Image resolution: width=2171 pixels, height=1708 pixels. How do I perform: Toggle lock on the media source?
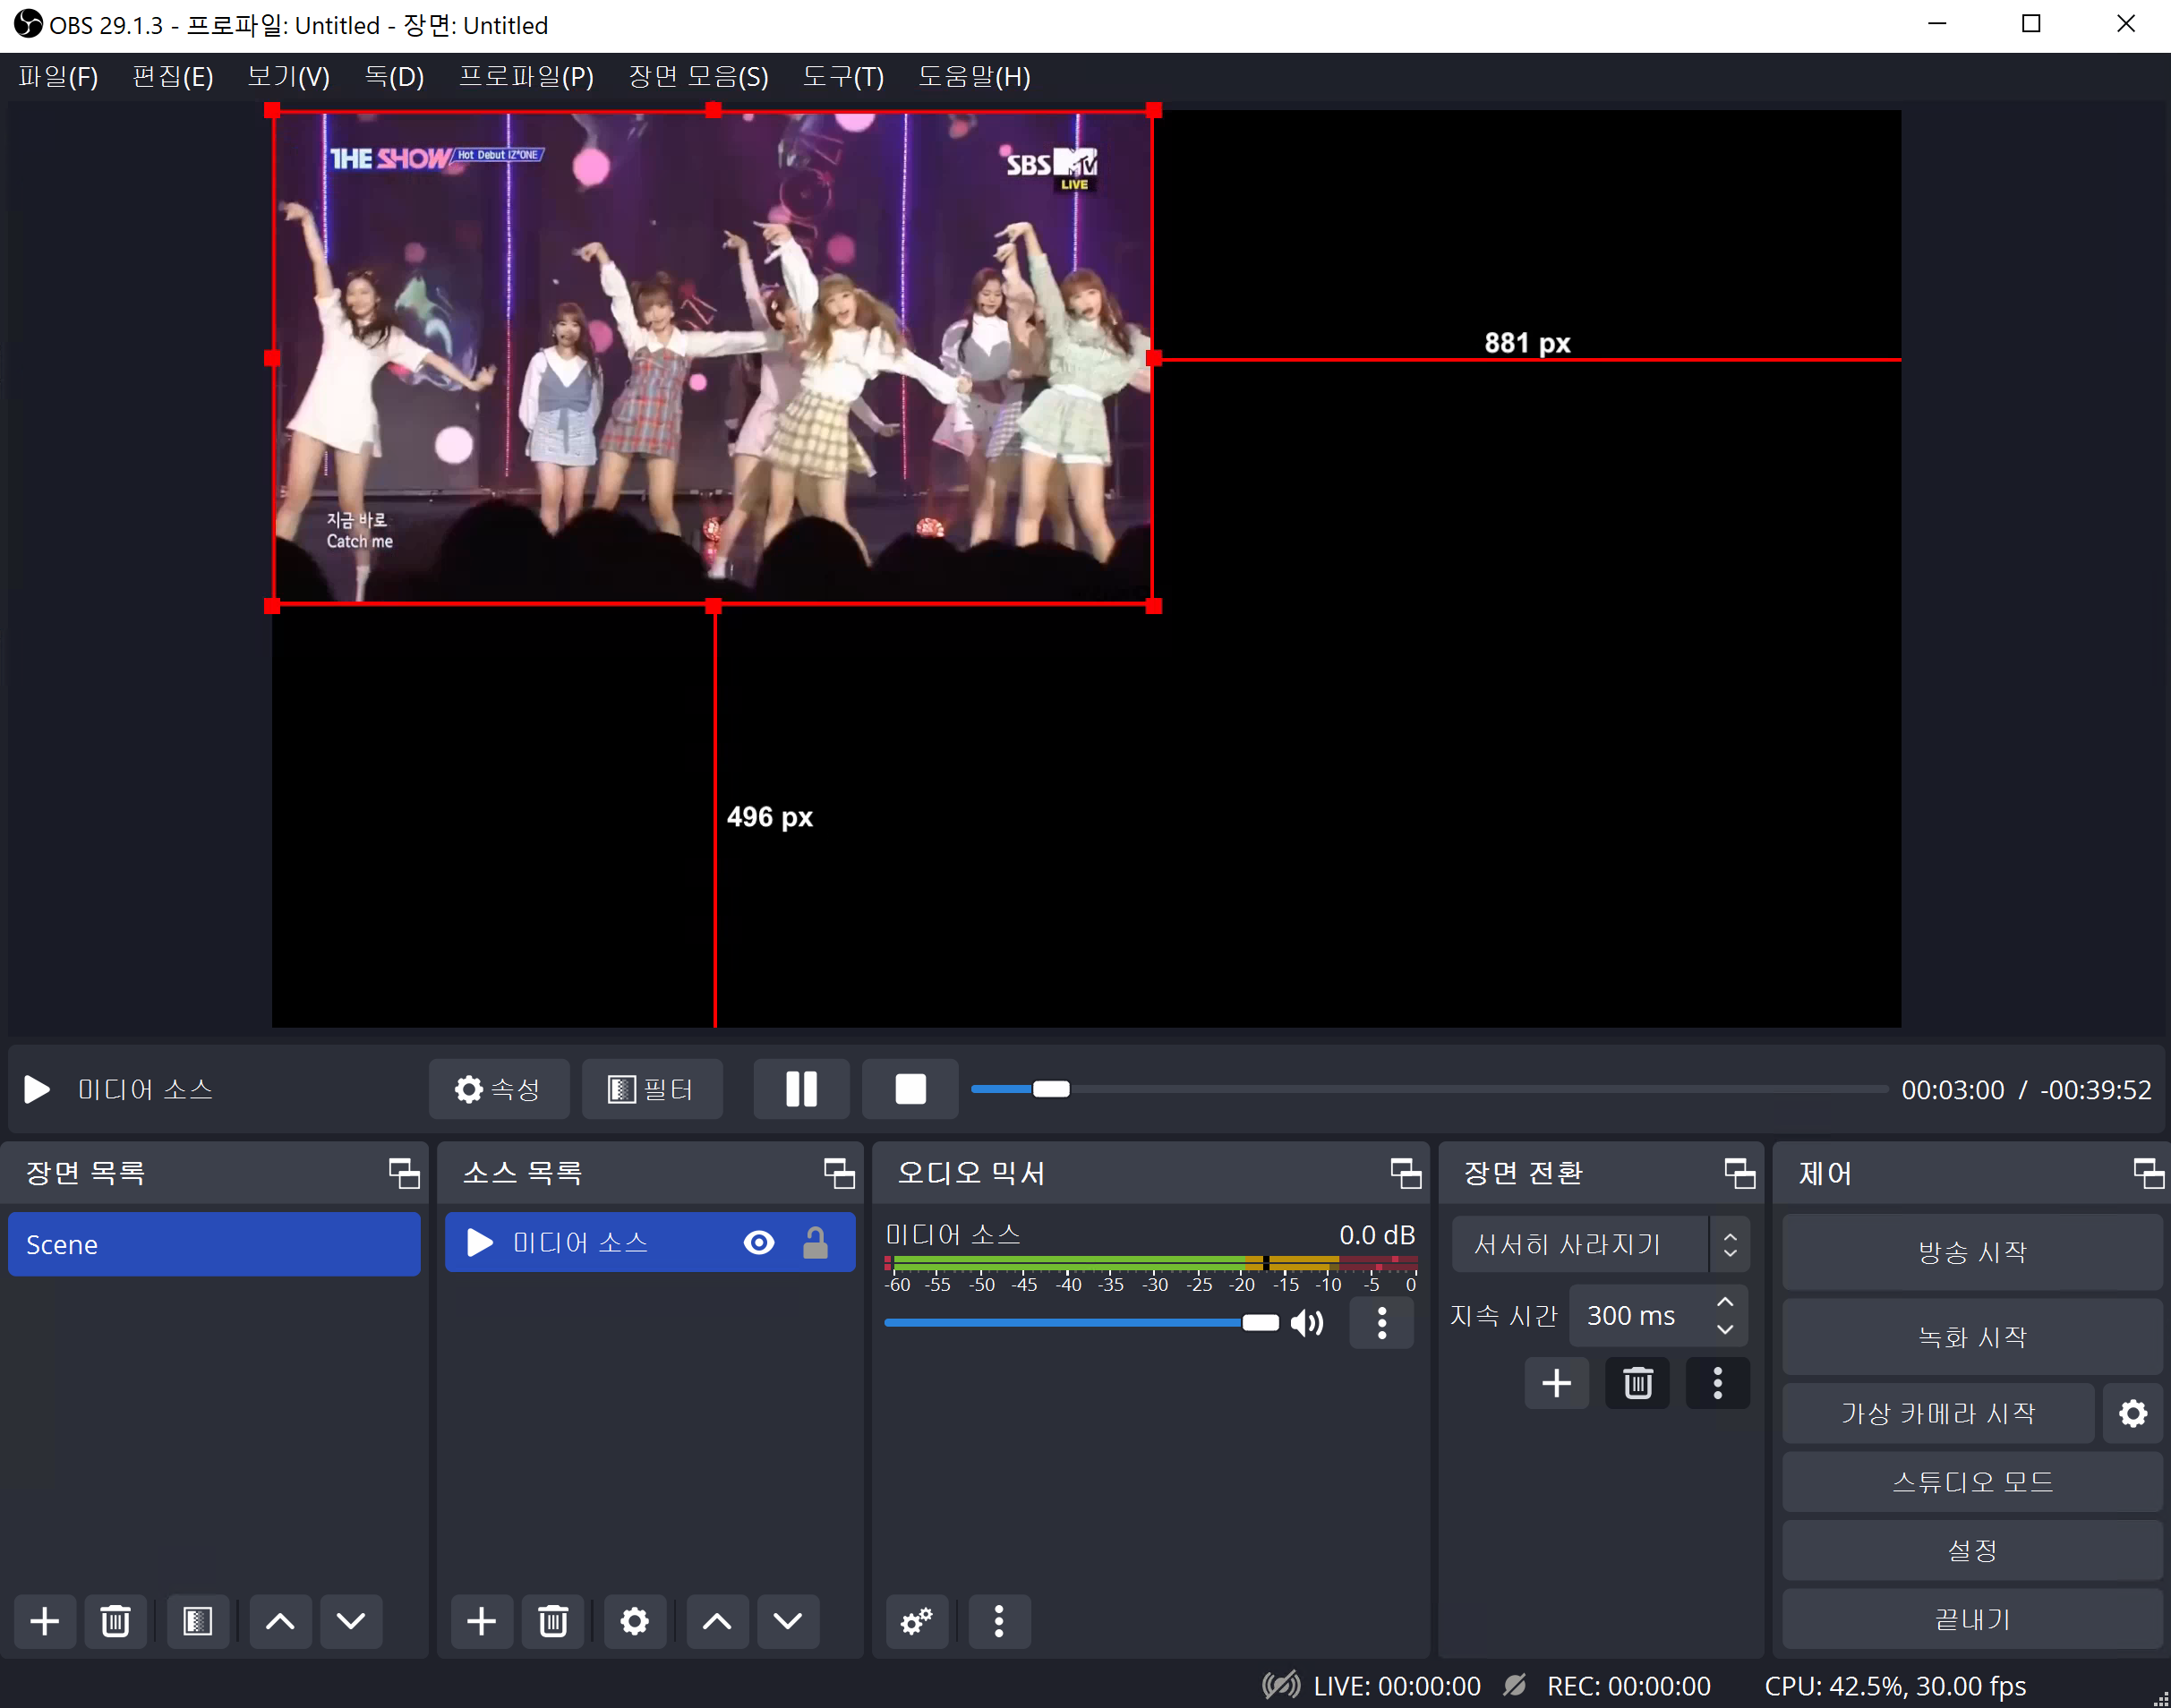(x=815, y=1243)
